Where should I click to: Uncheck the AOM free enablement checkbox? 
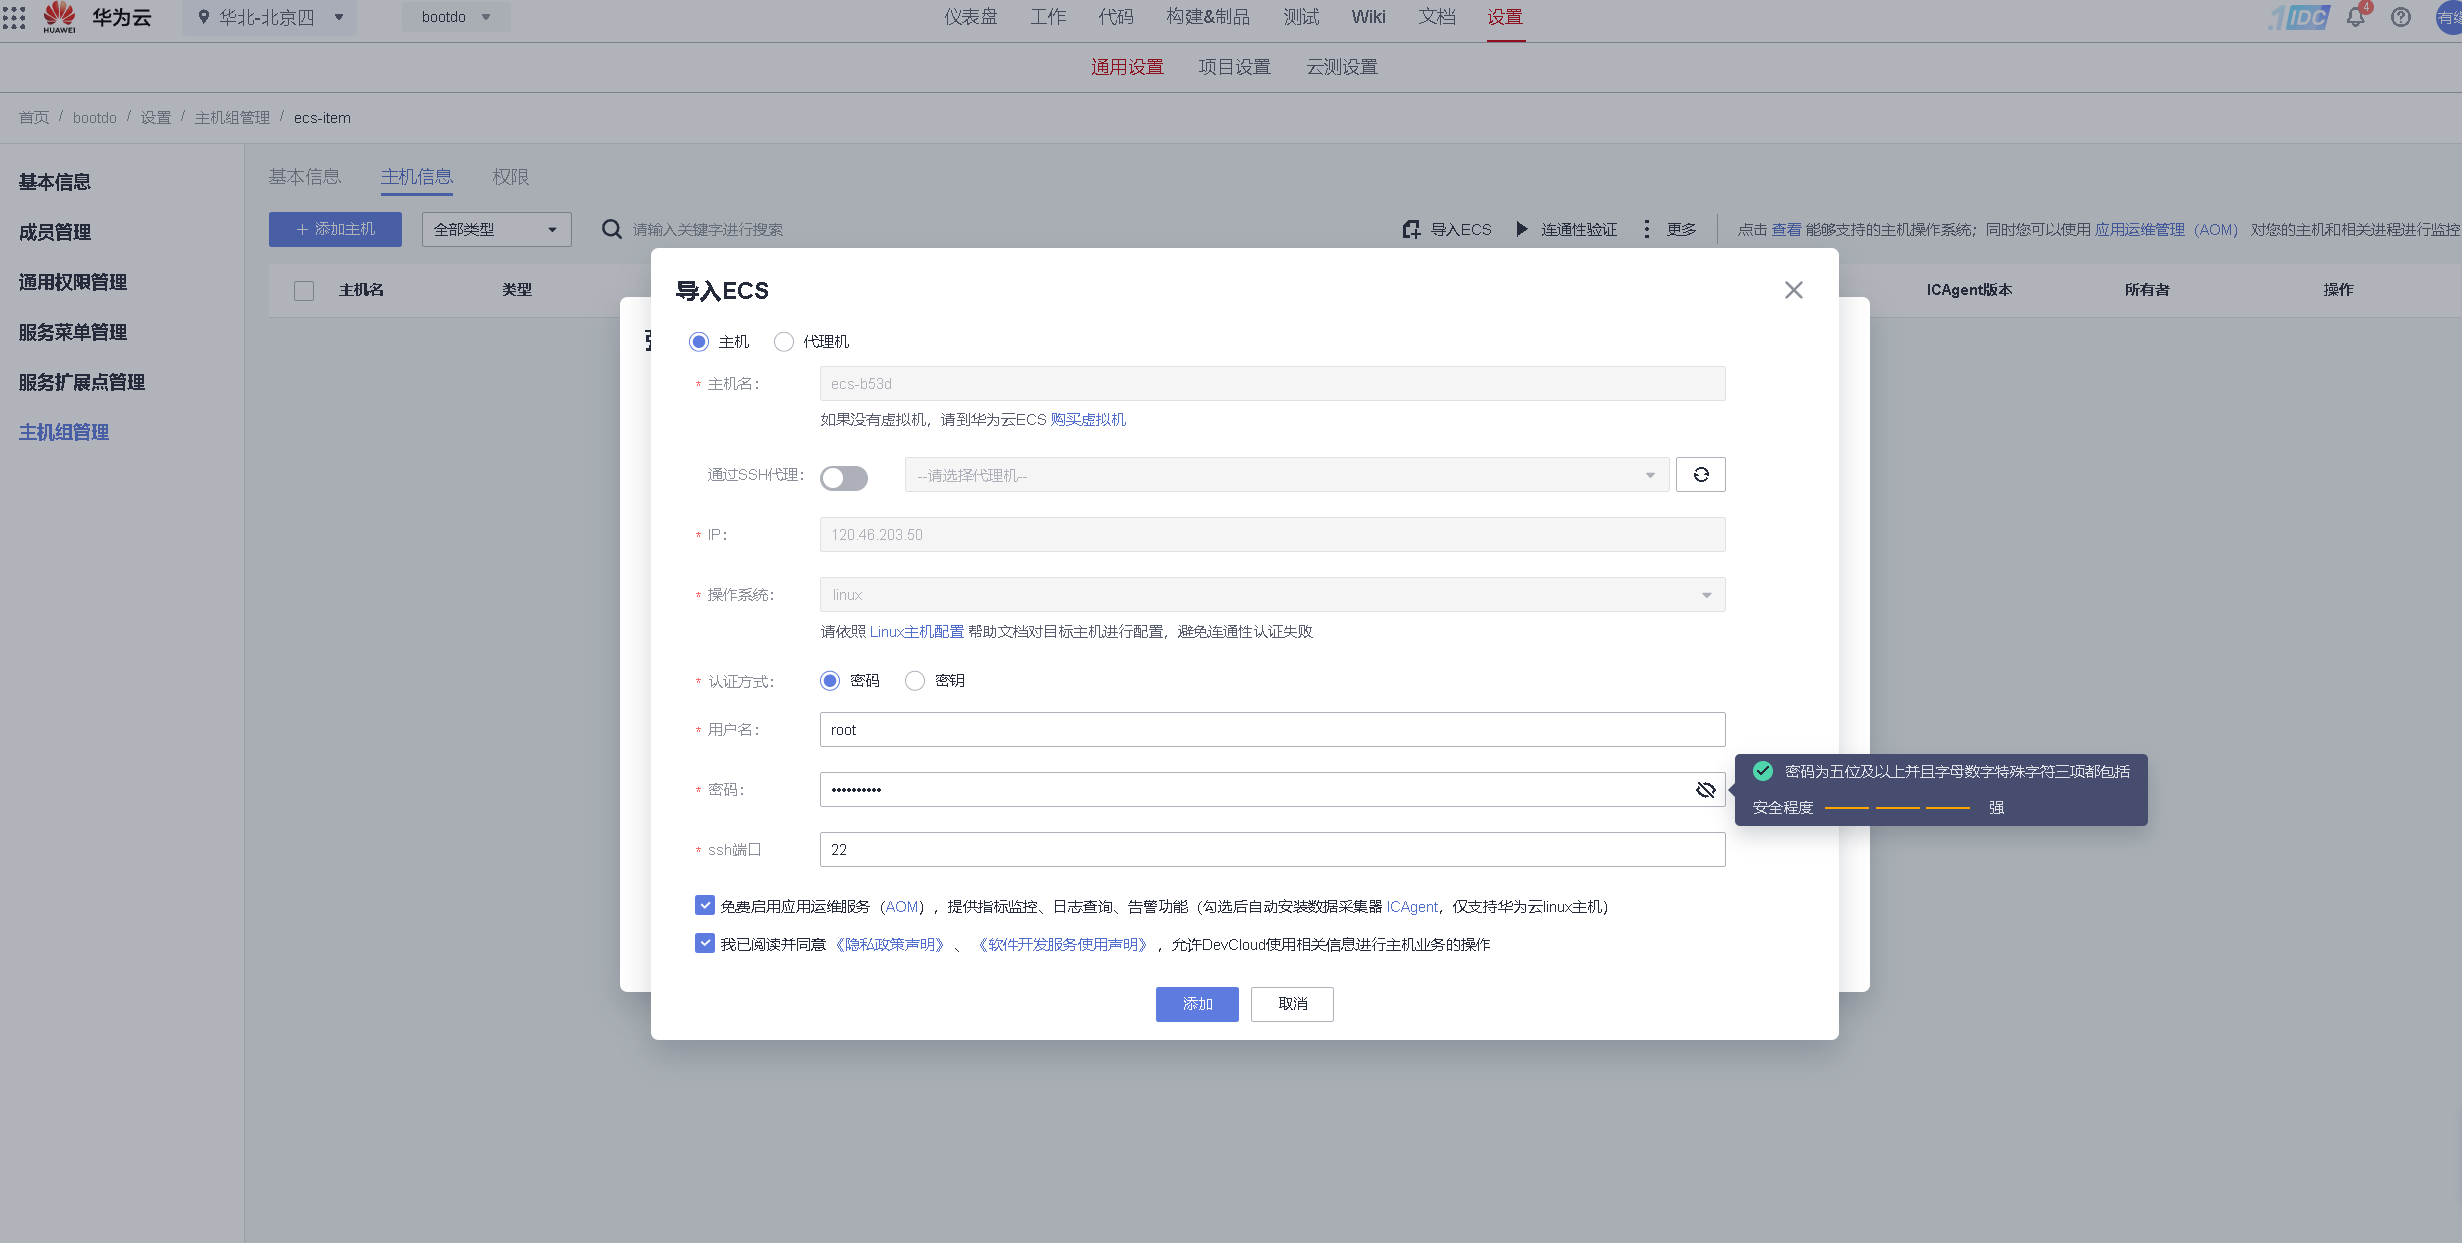point(704,906)
